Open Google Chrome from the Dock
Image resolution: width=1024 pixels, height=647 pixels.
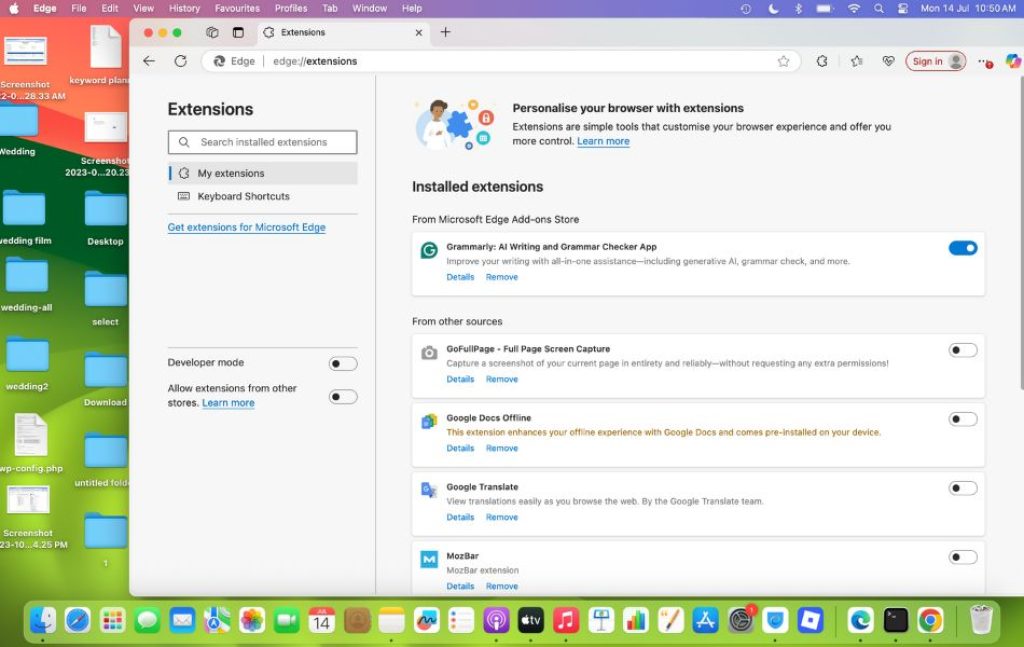(x=930, y=620)
